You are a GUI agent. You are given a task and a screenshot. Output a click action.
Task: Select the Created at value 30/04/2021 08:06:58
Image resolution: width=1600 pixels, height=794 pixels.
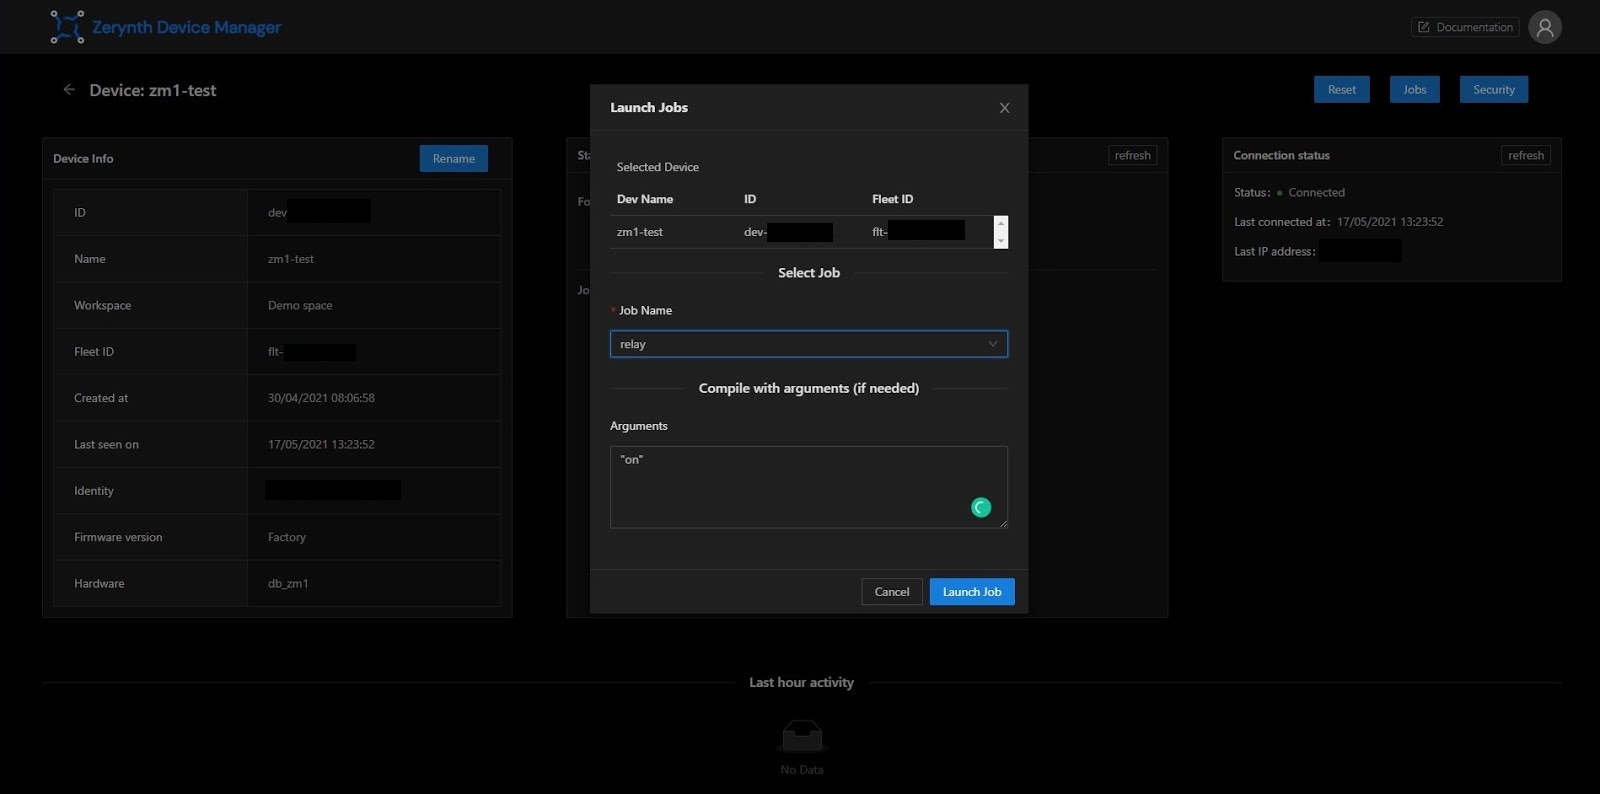(x=321, y=398)
